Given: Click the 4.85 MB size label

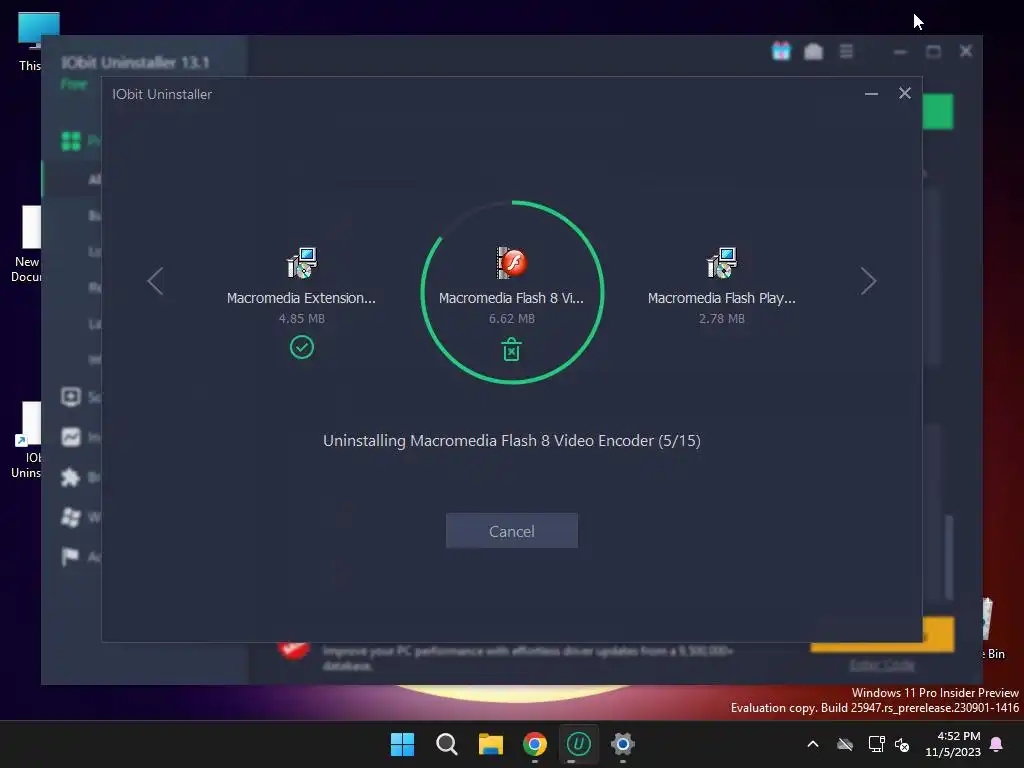Looking at the screenshot, I should point(302,319).
